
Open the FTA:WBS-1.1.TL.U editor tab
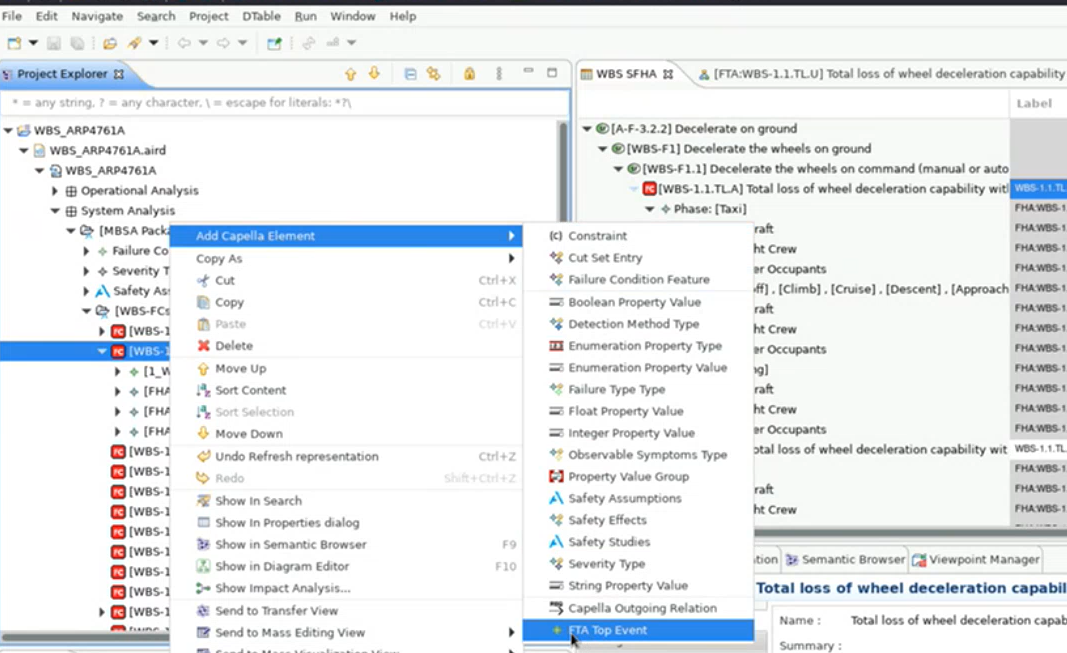coord(882,73)
